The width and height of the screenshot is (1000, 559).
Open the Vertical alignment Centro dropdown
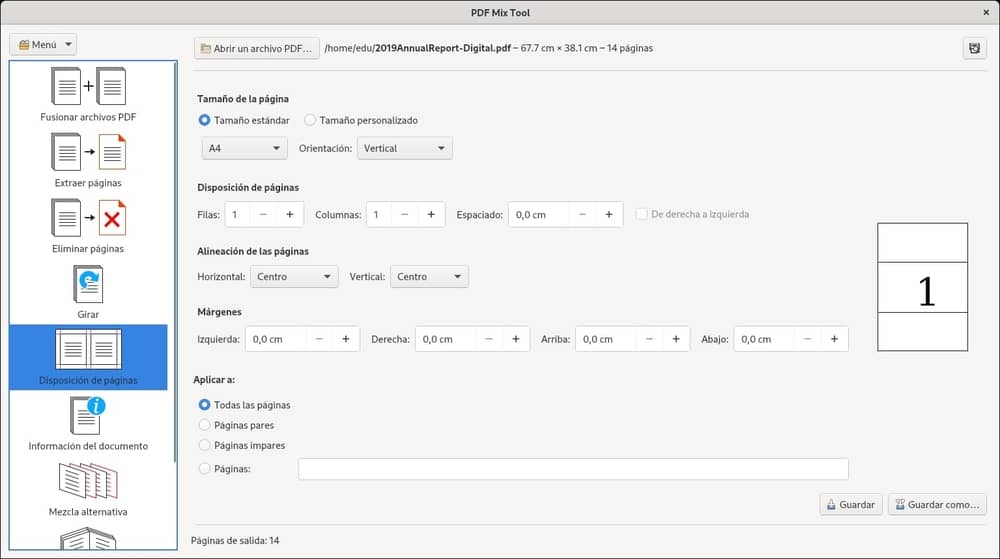coord(429,277)
